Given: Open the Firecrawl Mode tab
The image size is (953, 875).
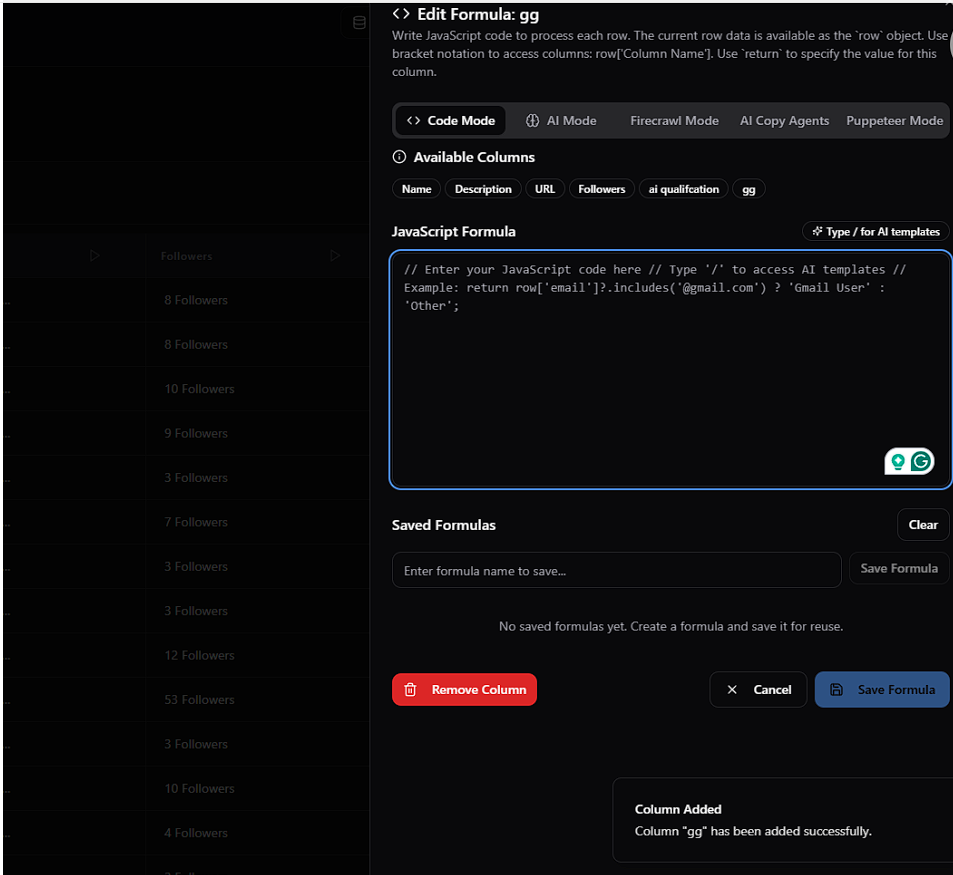Looking at the screenshot, I should 674,121.
